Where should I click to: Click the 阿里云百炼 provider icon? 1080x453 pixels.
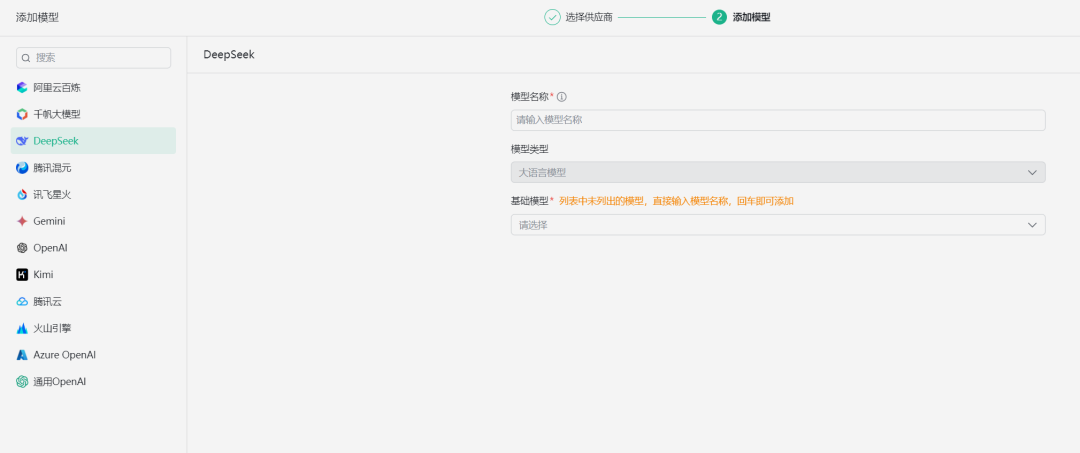pos(22,87)
